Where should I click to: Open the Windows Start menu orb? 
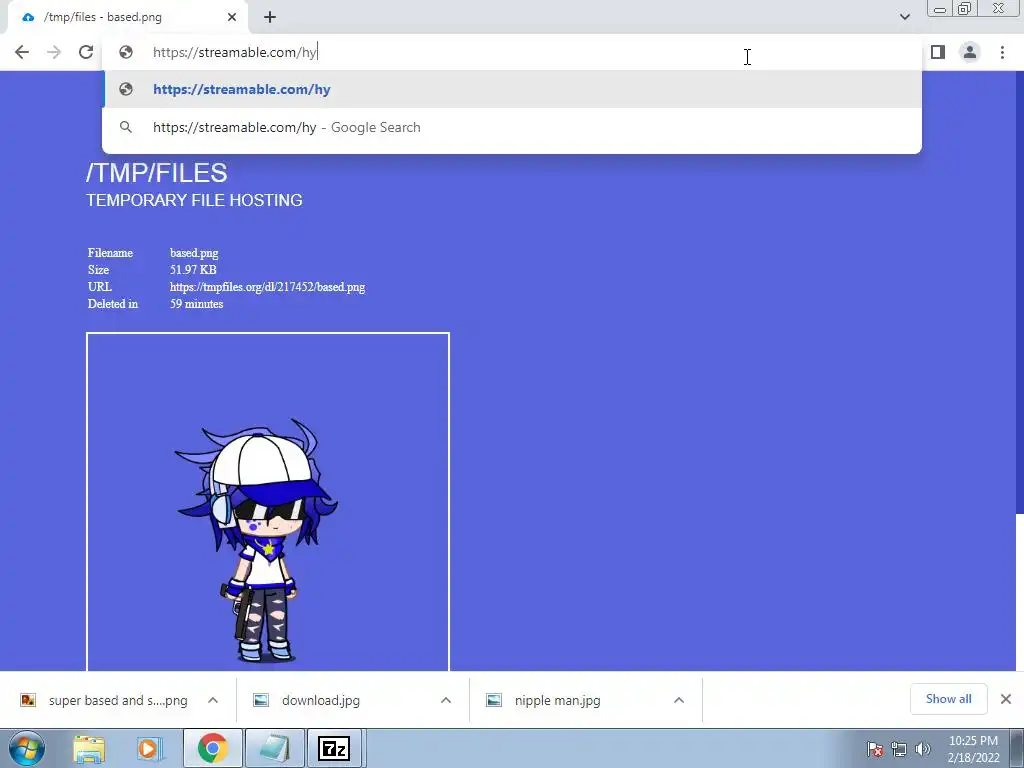coord(26,748)
